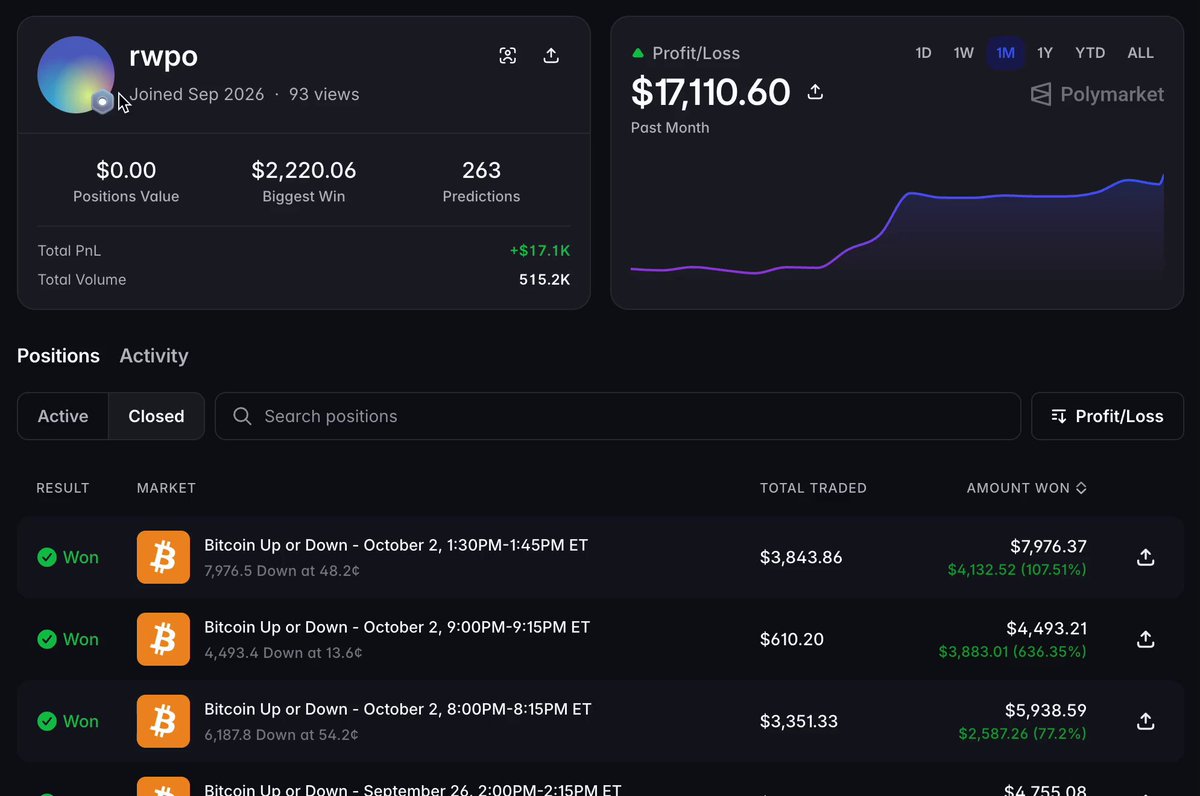Viewport: 1200px width, 796px height.
Task: Click the 263 Predictions count
Action: [x=481, y=171]
